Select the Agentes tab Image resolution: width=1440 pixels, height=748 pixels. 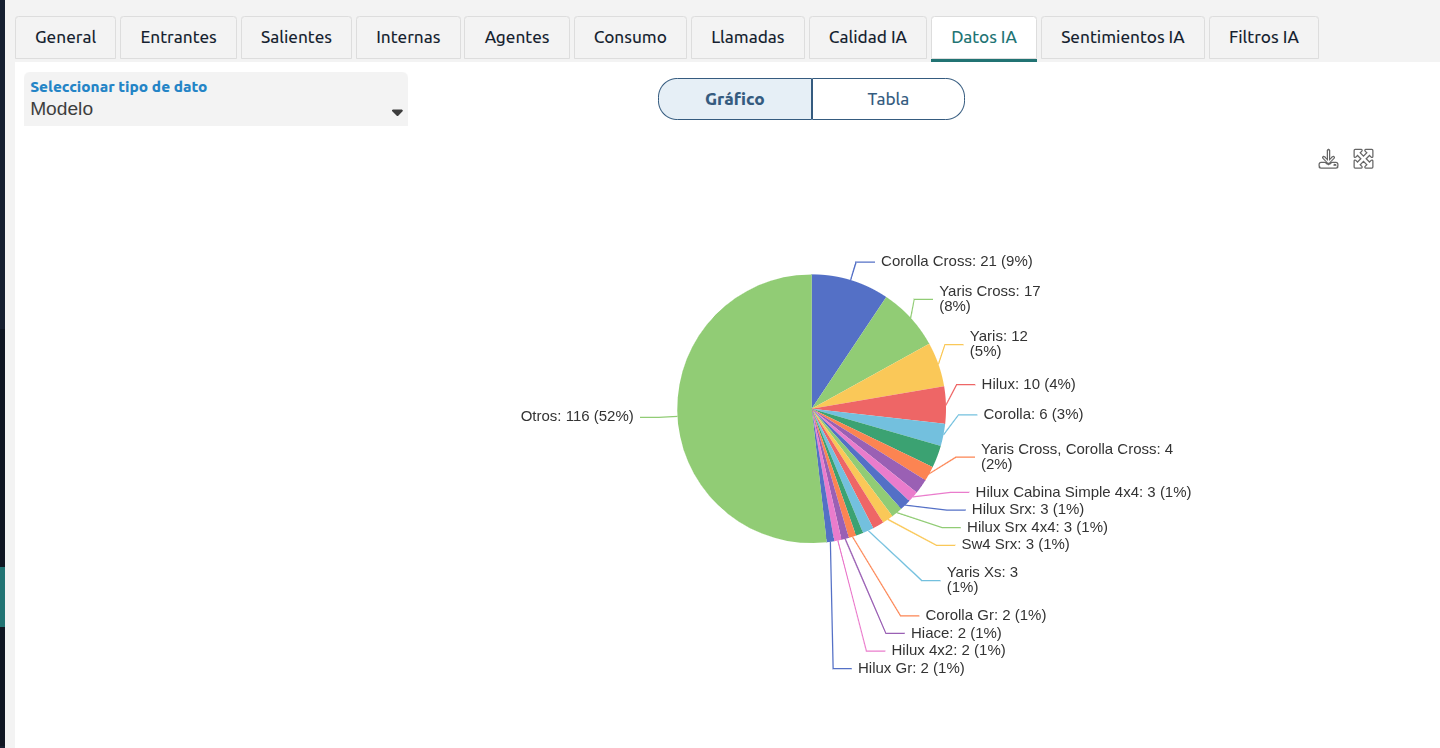click(x=517, y=38)
